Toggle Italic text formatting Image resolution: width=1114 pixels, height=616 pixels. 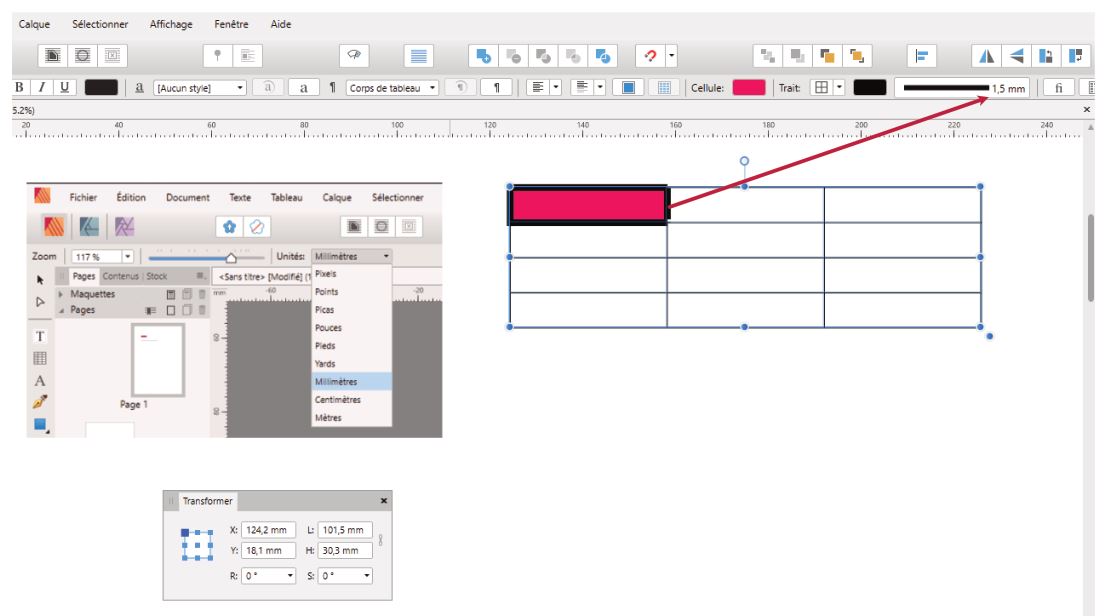coord(41,87)
